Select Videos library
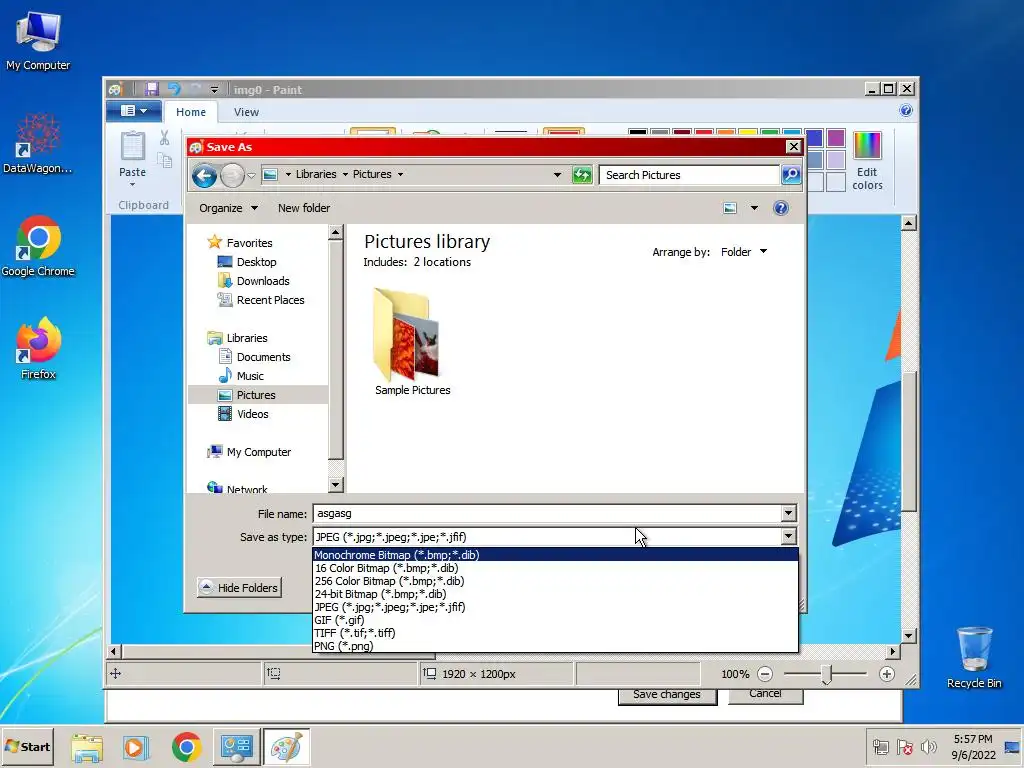Viewport: 1024px width, 768px height. (x=252, y=414)
